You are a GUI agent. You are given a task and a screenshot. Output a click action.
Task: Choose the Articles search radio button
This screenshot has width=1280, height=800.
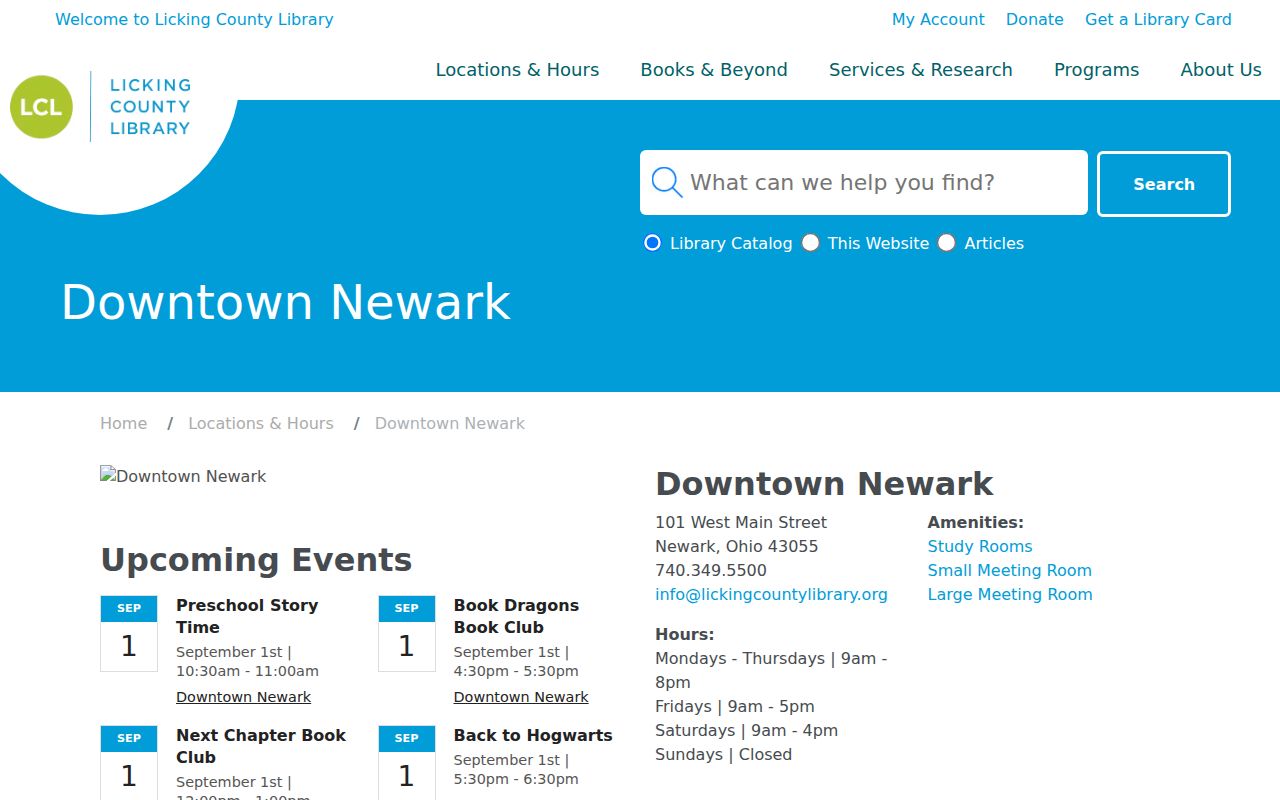pos(946,243)
